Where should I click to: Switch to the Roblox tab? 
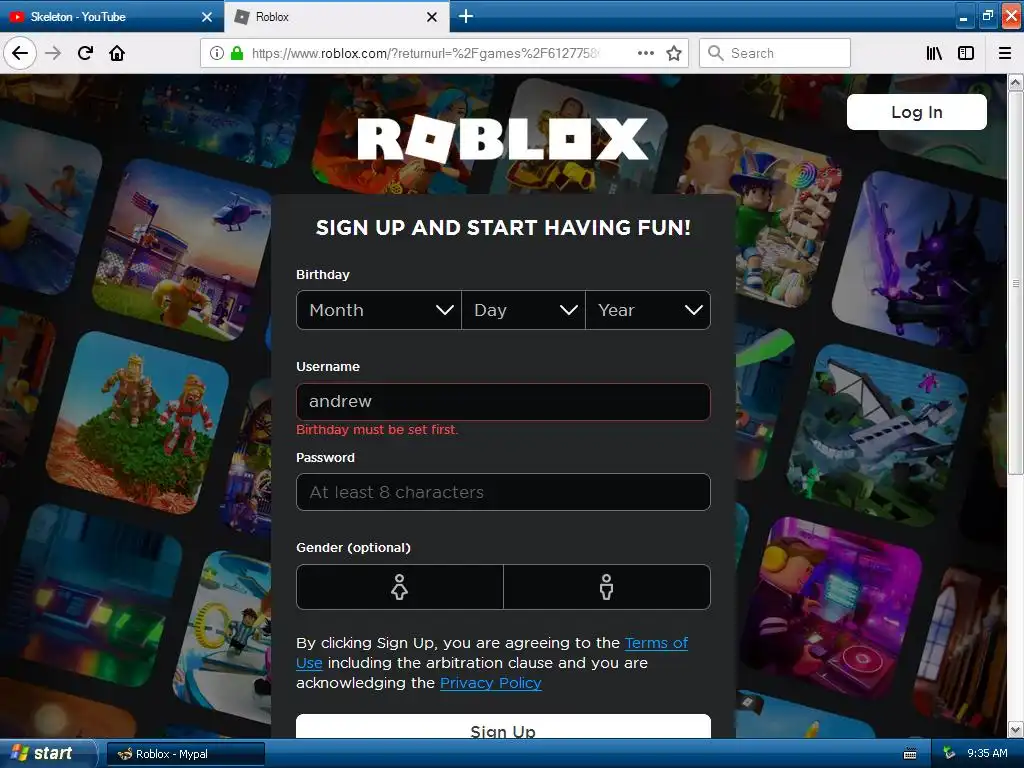[x=336, y=17]
